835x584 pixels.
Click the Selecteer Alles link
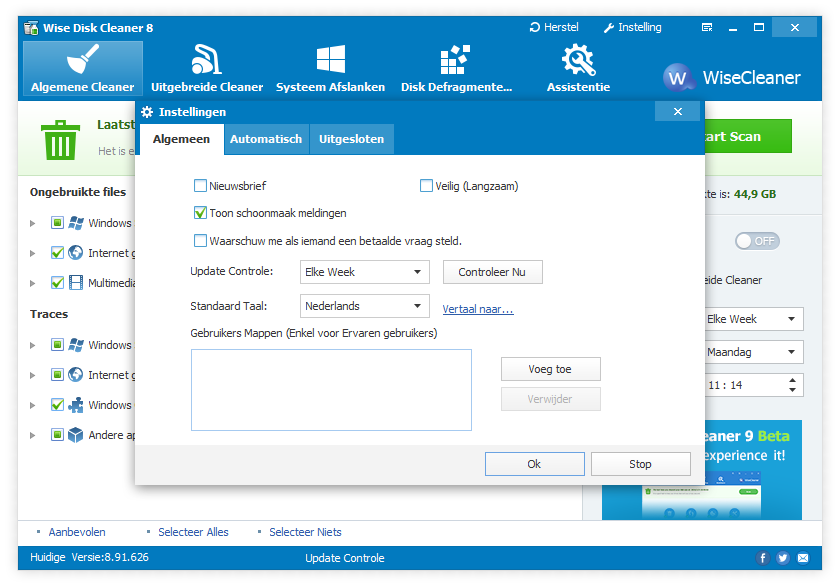click(x=193, y=532)
